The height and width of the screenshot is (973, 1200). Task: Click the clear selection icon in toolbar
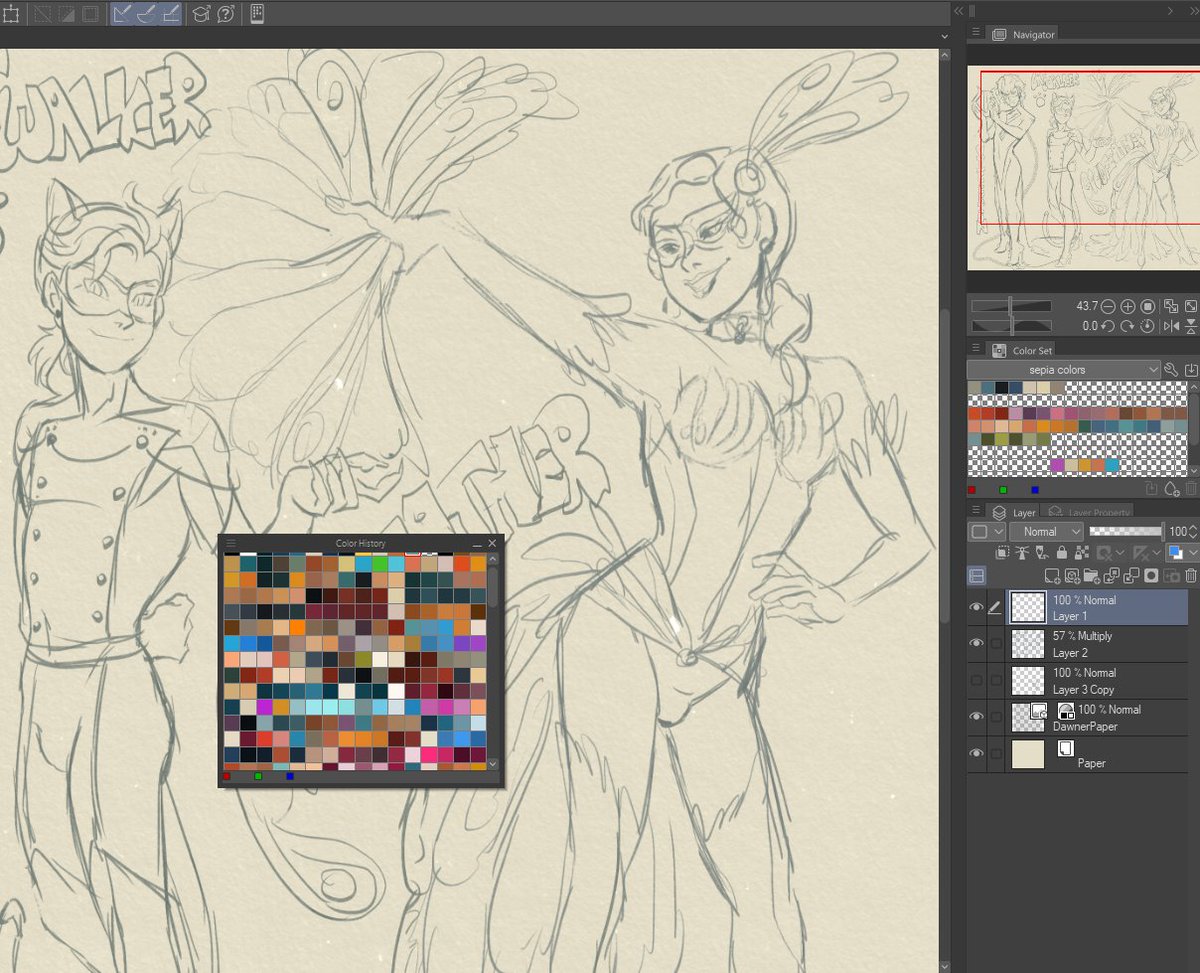42,14
